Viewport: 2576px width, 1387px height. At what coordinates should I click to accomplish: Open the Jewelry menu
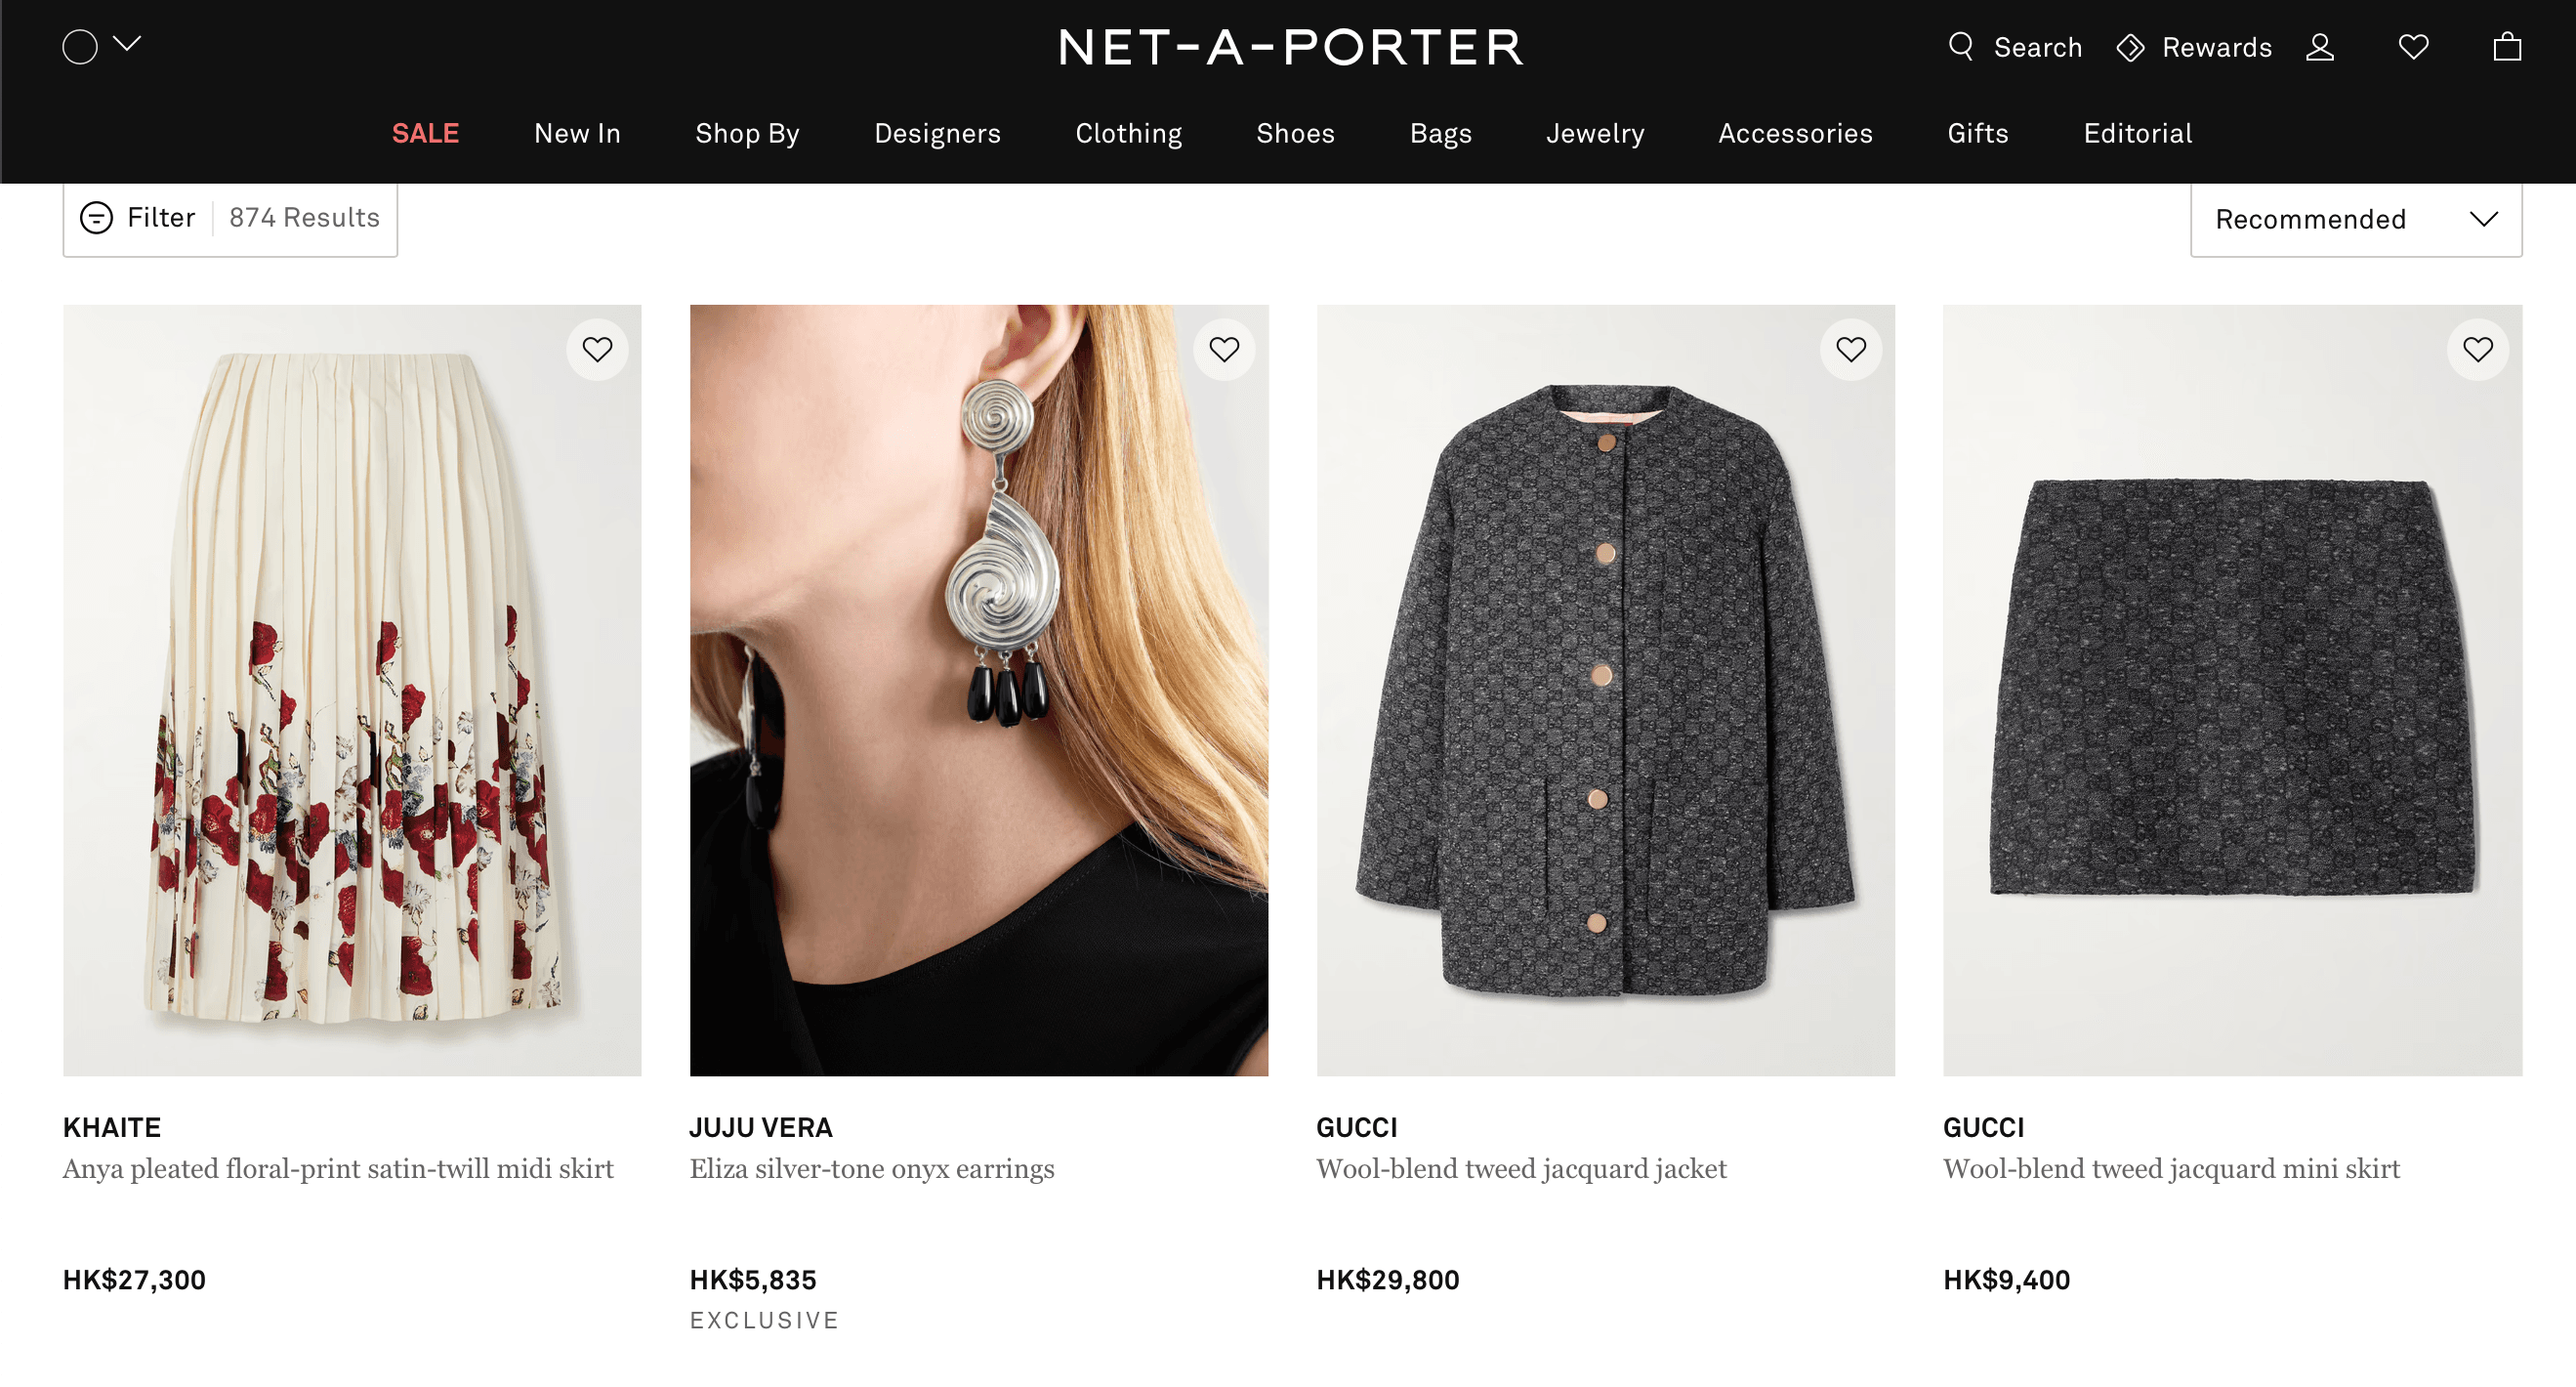[x=1594, y=133]
